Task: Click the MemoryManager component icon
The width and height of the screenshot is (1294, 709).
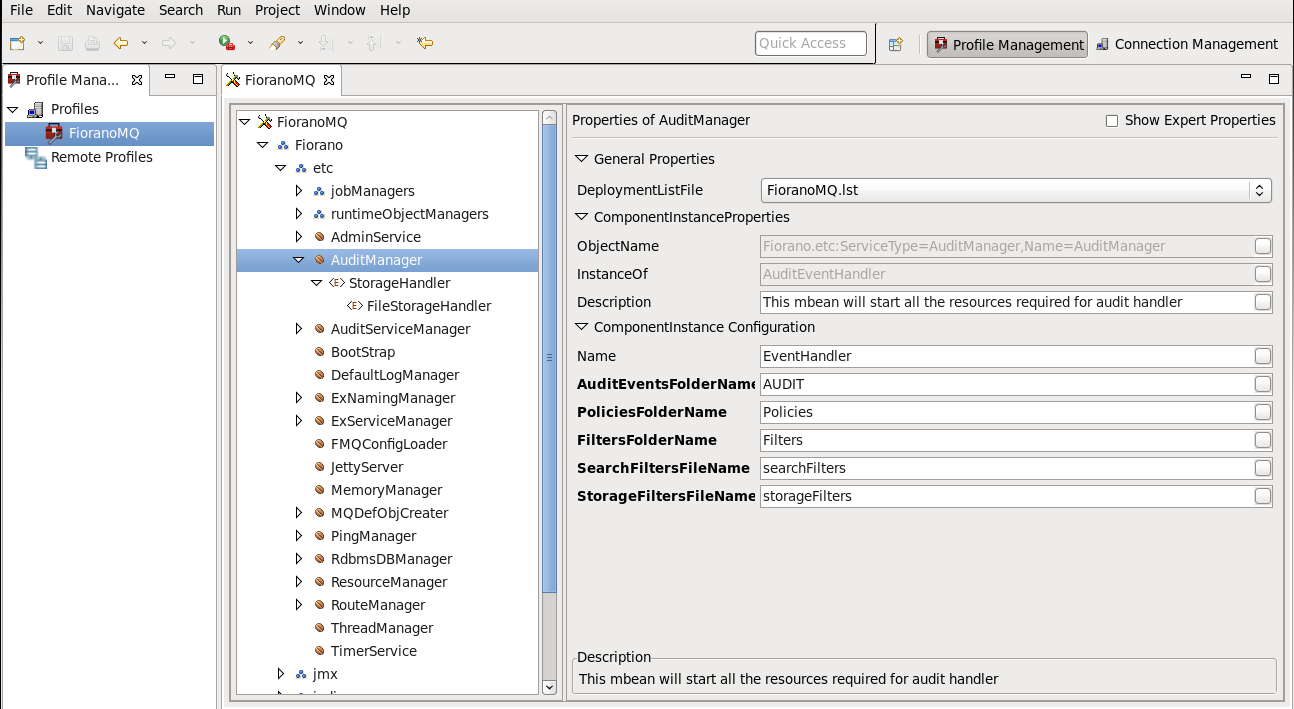Action: 319,490
